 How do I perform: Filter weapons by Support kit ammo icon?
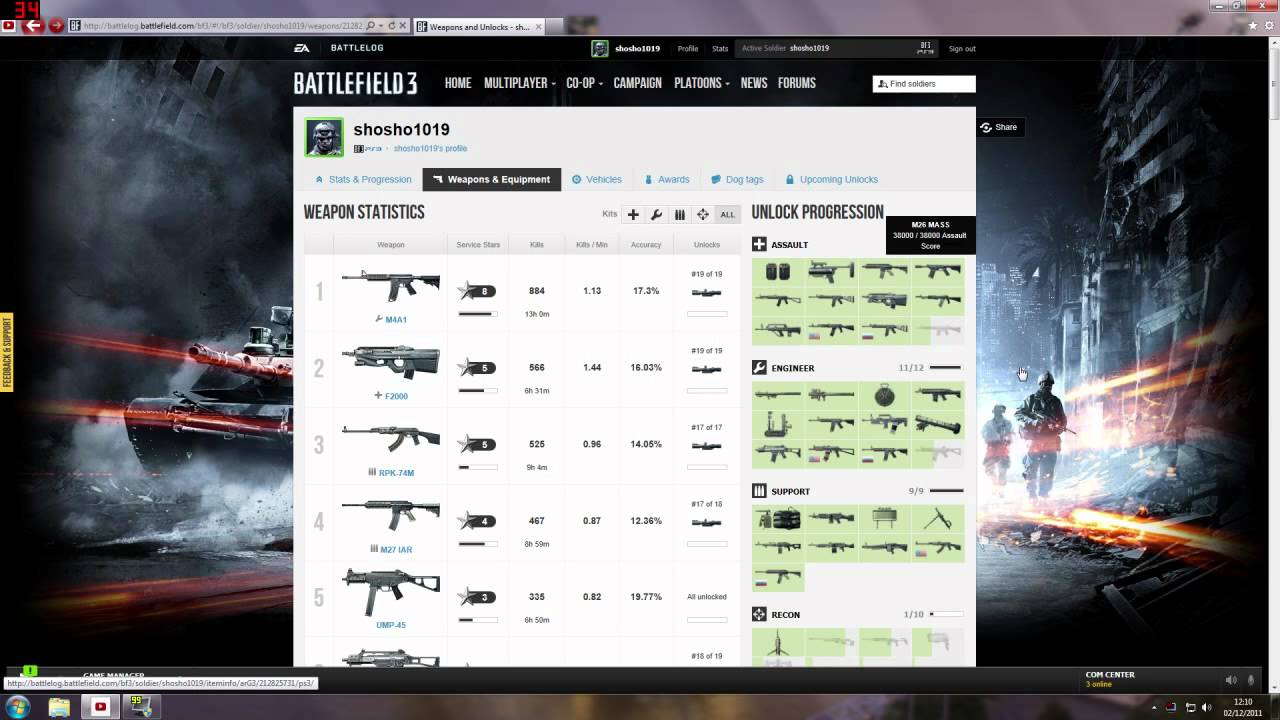pos(680,214)
